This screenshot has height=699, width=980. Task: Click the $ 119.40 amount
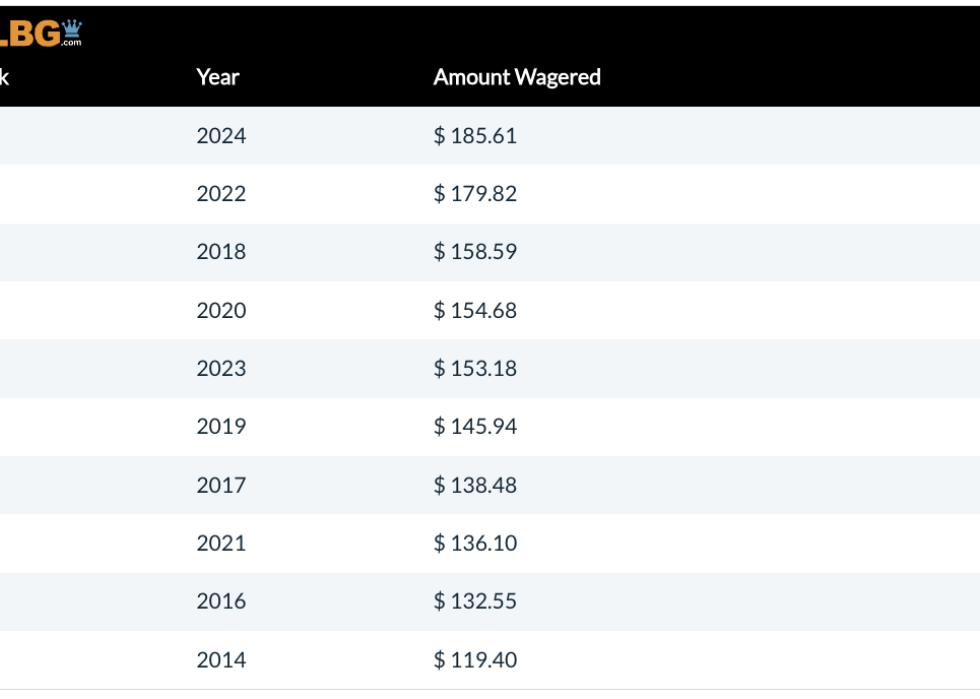point(475,660)
